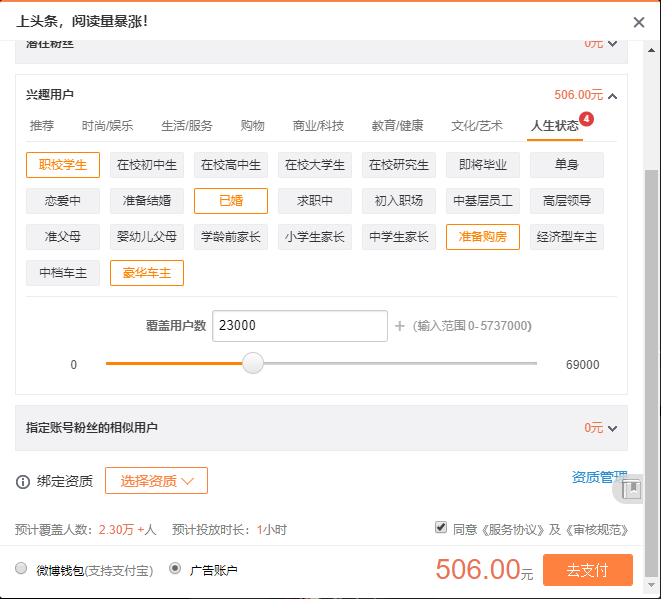Select the 单身 tag
Viewport: 661px width, 599px height.
click(567, 165)
